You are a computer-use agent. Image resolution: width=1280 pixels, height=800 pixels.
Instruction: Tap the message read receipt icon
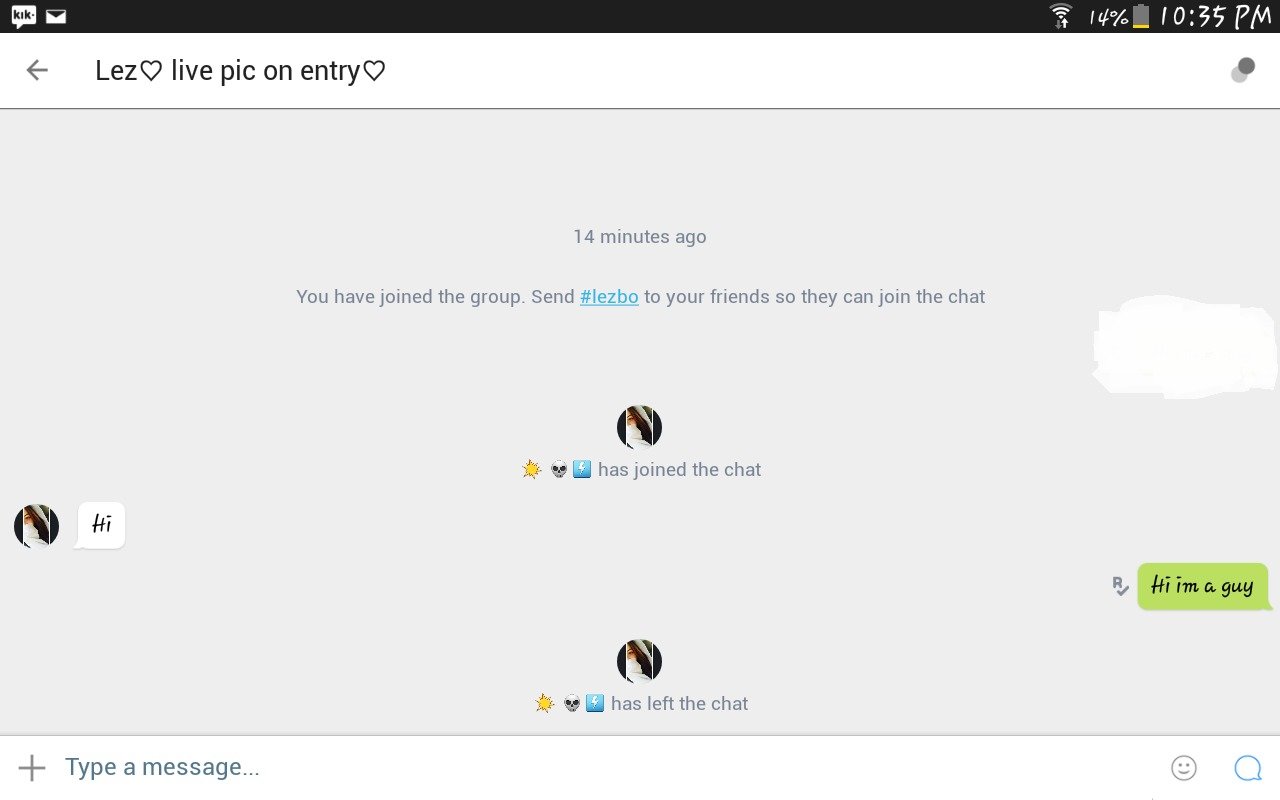pyautogui.click(x=1121, y=586)
